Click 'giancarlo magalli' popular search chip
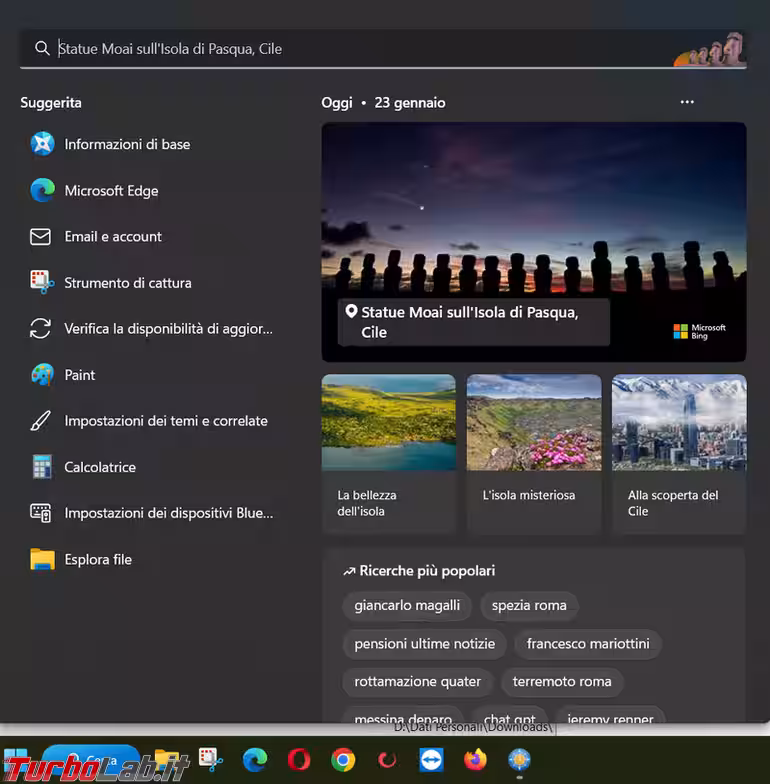This screenshot has height=784, width=770. coord(407,605)
